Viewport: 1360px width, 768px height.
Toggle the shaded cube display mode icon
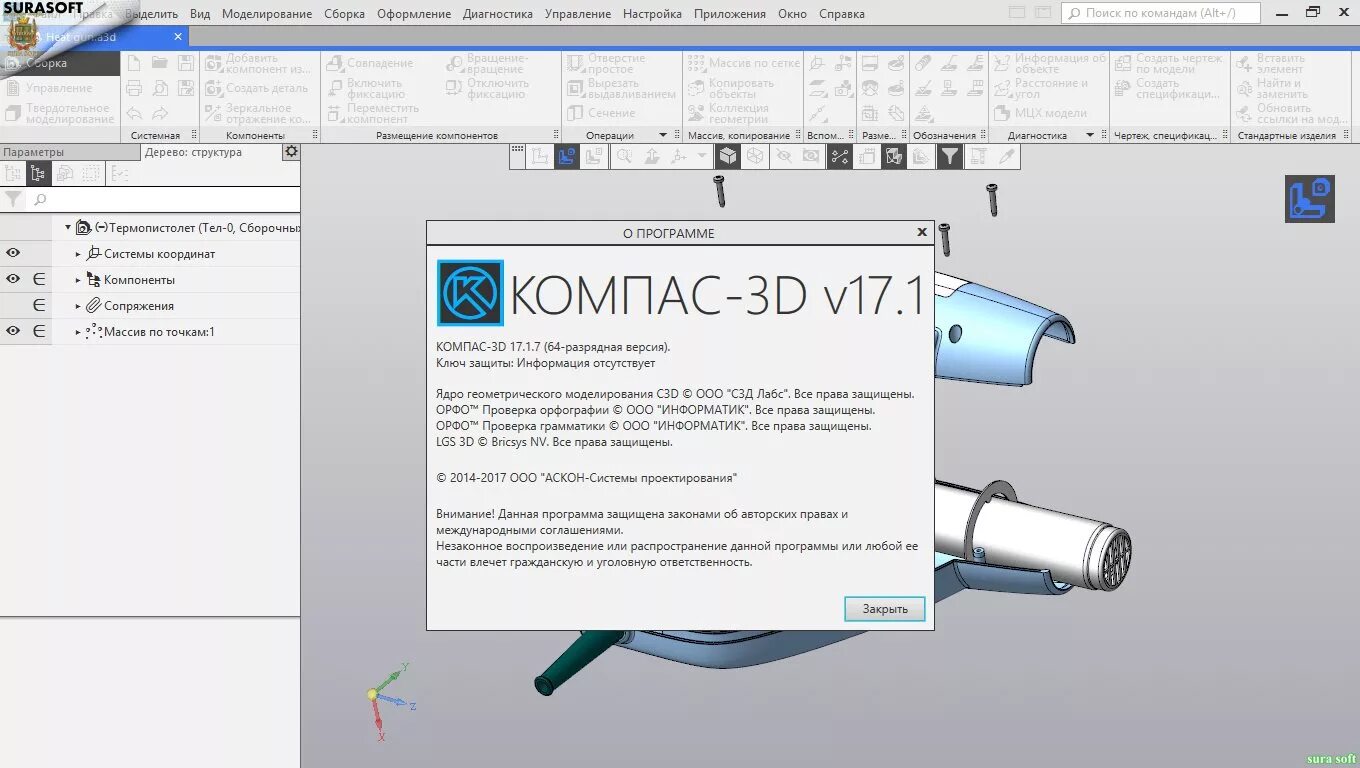(730, 156)
